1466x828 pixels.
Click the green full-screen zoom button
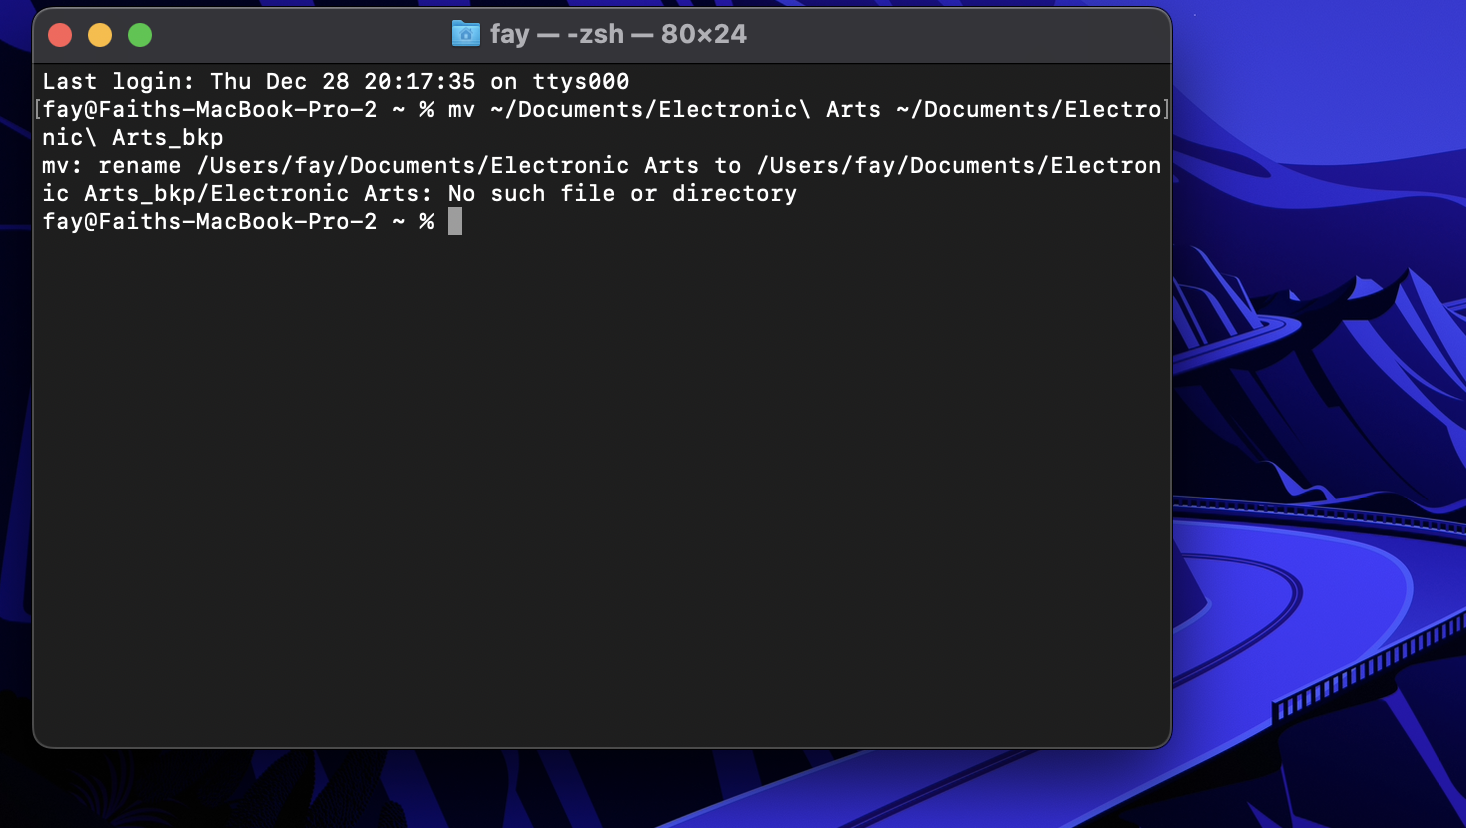click(140, 35)
